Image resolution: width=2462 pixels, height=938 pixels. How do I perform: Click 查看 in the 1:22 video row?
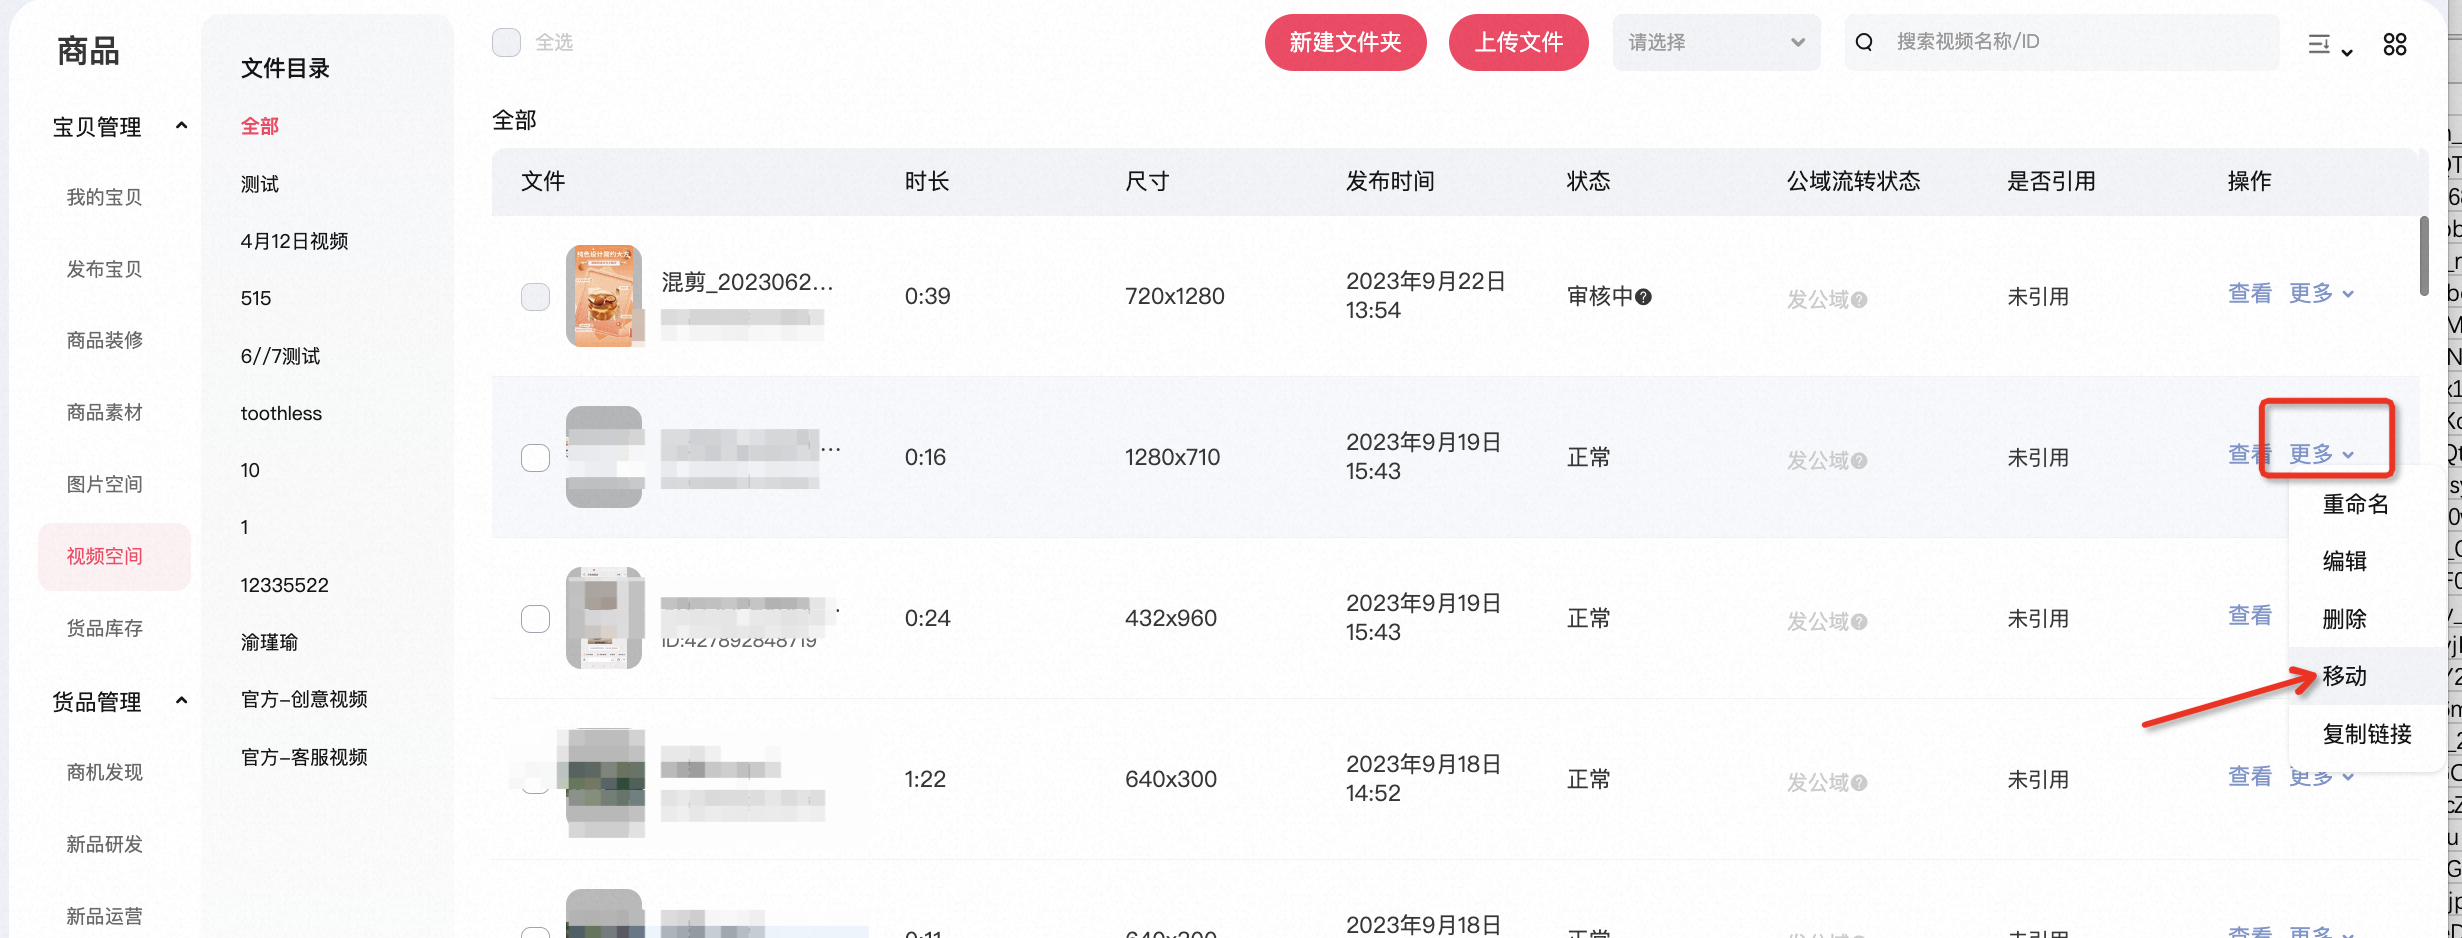(2250, 776)
